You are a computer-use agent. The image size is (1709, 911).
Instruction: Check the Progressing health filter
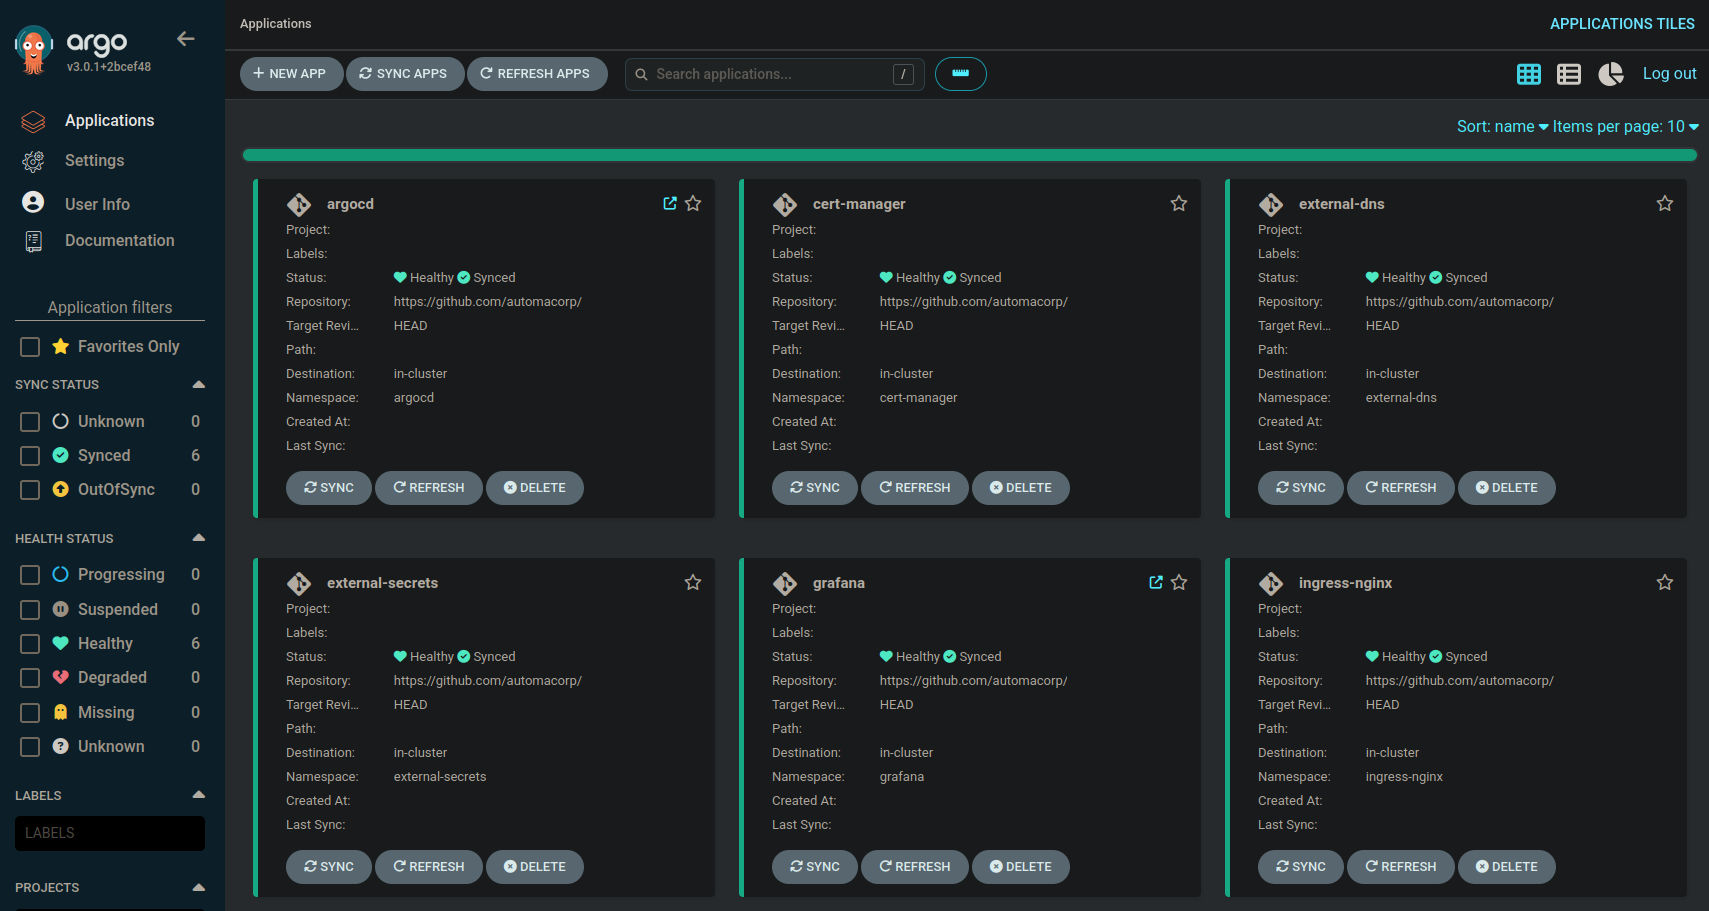(30, 575)
